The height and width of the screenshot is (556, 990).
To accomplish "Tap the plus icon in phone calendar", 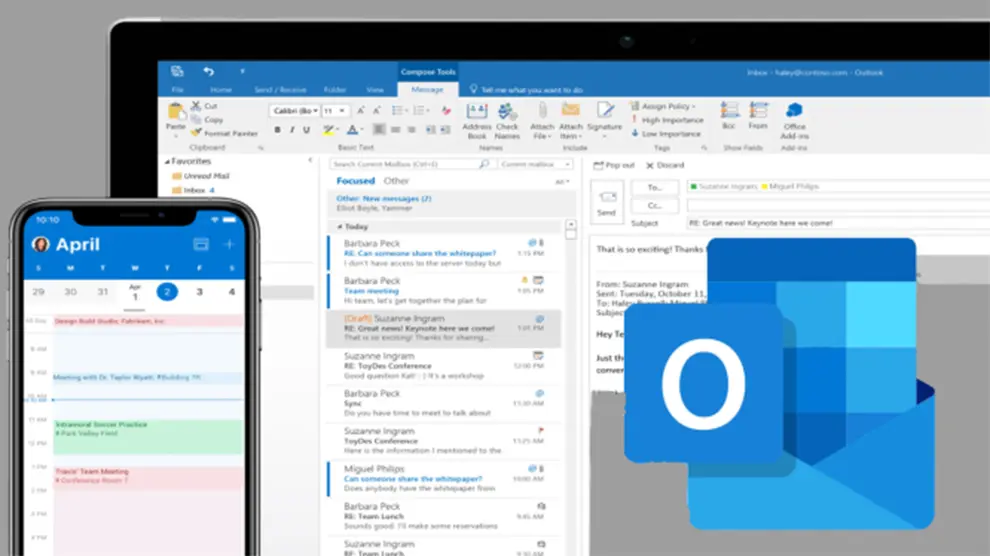I will point(230,244).
